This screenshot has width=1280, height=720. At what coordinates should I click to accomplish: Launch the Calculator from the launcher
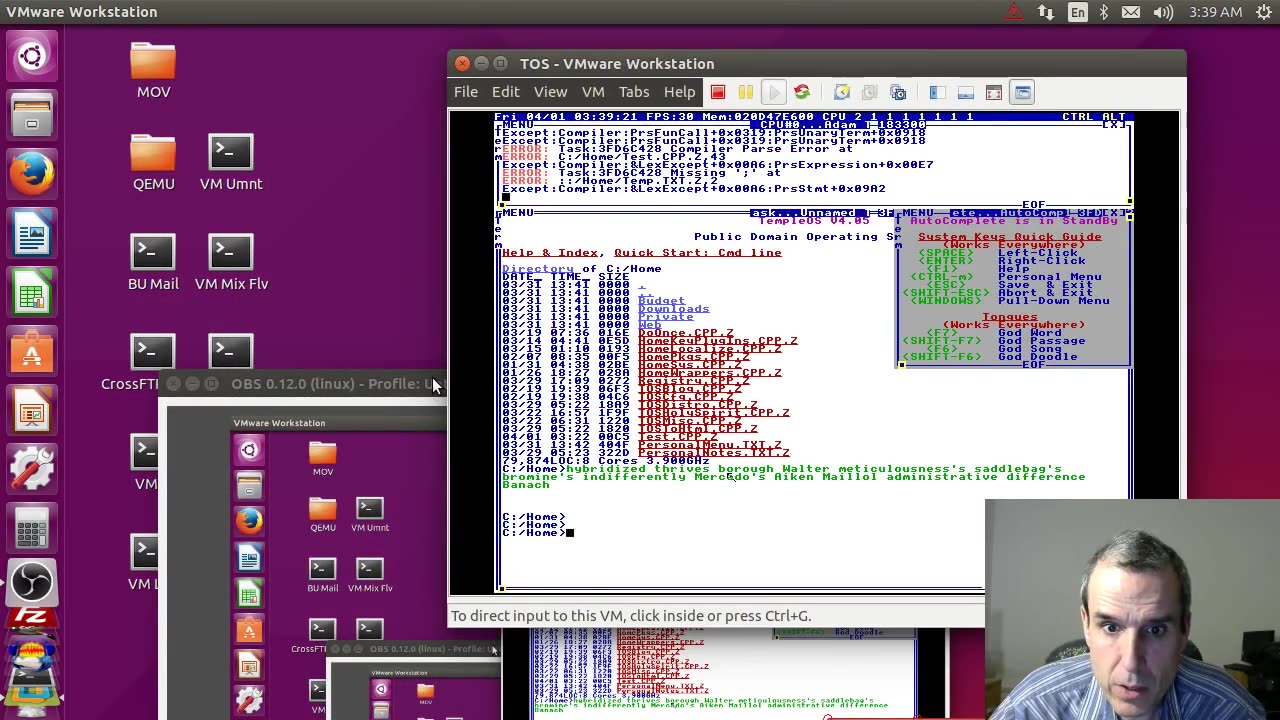[x=31, y=528]
